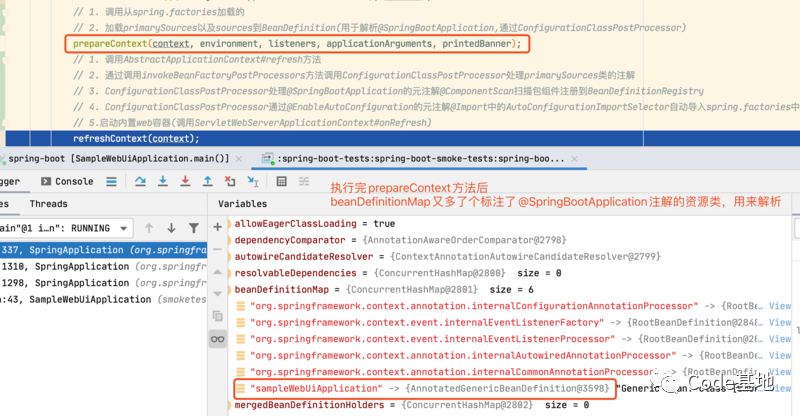Click View link for internalCommonAnnotationProcessor
This screenshot has height=416, width=800.
point(780,372)
